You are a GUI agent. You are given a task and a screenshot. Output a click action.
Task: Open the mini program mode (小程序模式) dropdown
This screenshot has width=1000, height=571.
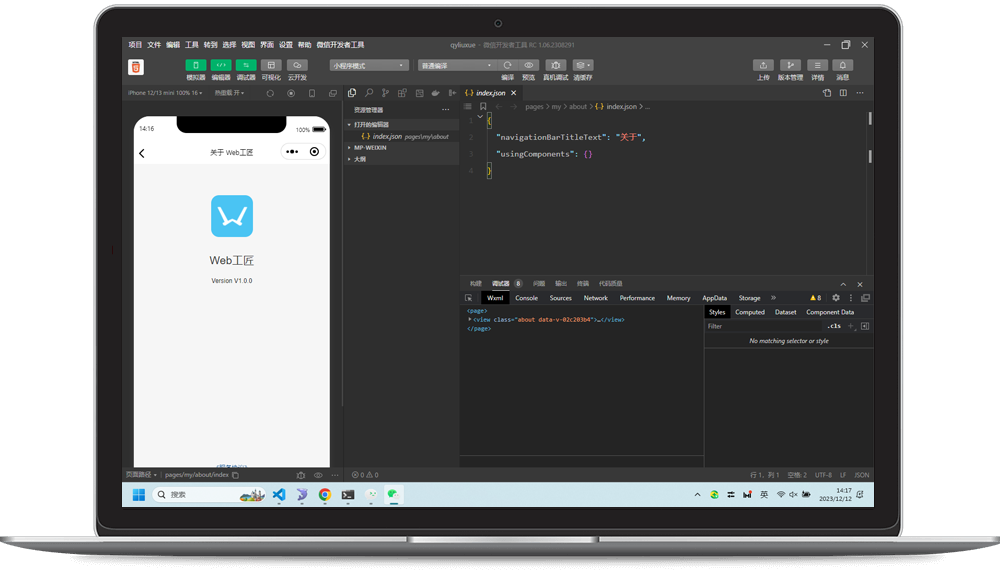point(369,65)
